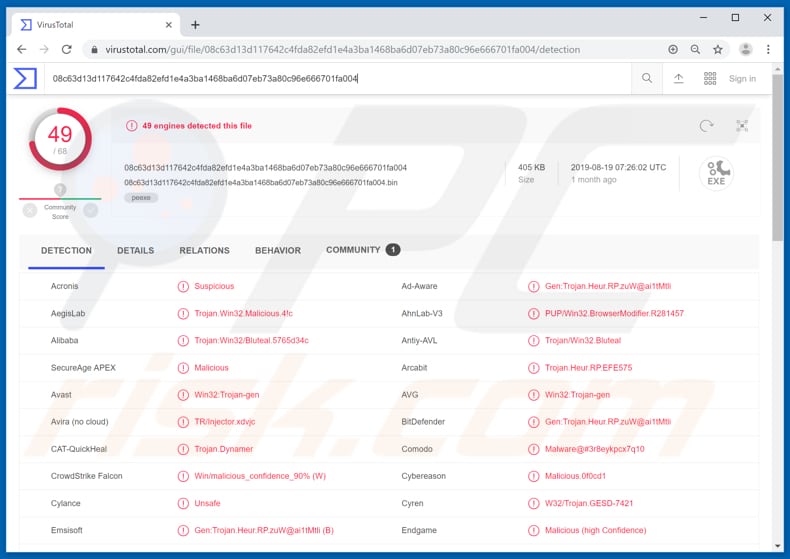This screenshot has height=559, width=790.
Task: Click the browser back arrow
Action: 21,49
